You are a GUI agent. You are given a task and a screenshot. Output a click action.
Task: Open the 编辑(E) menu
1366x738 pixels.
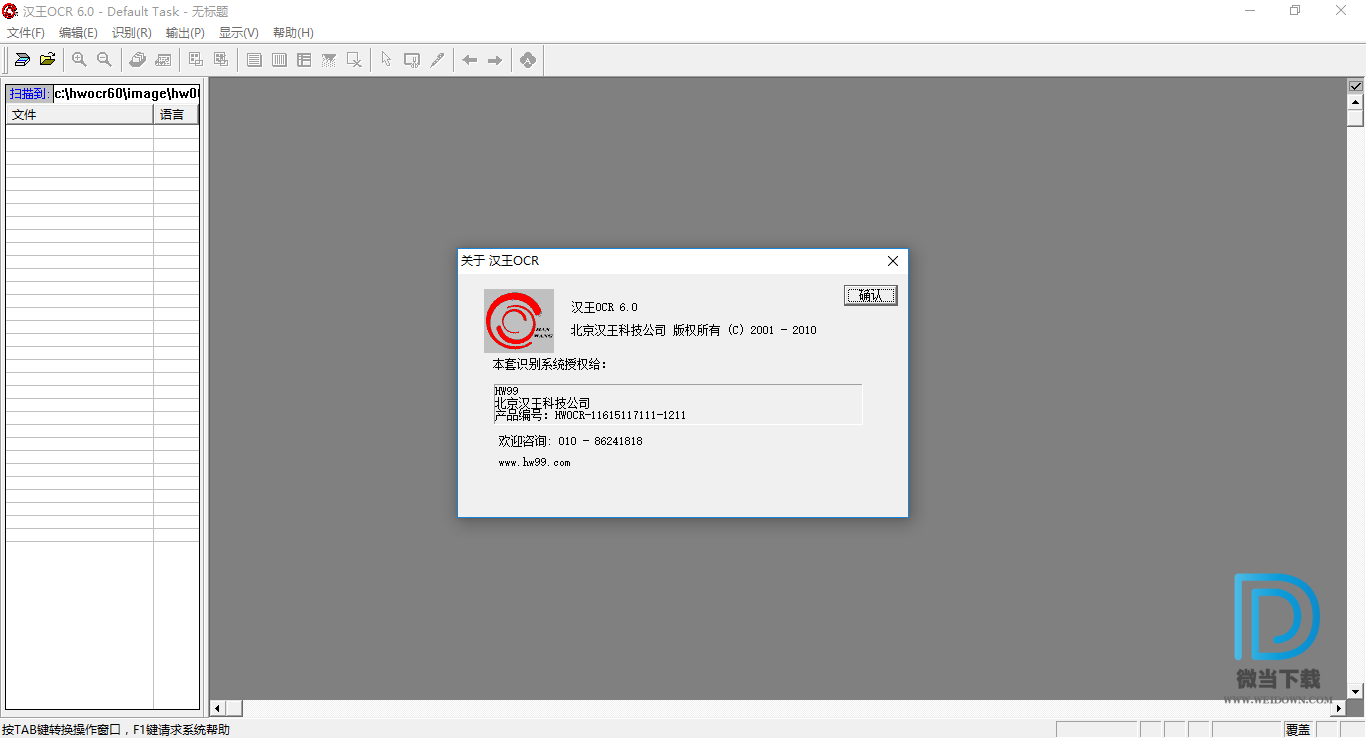78,33
